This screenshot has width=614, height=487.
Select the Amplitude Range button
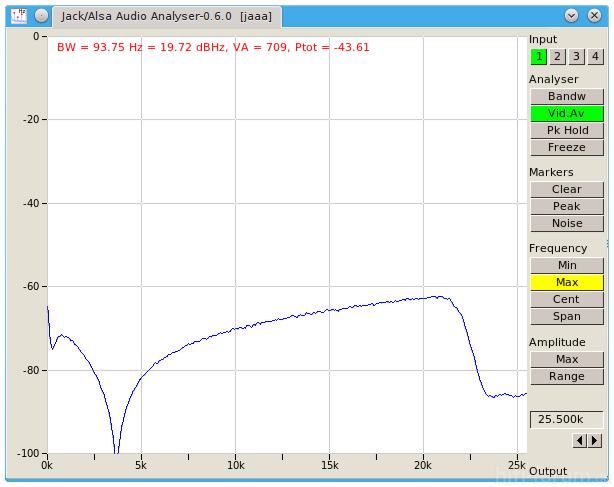pos(567,377)
